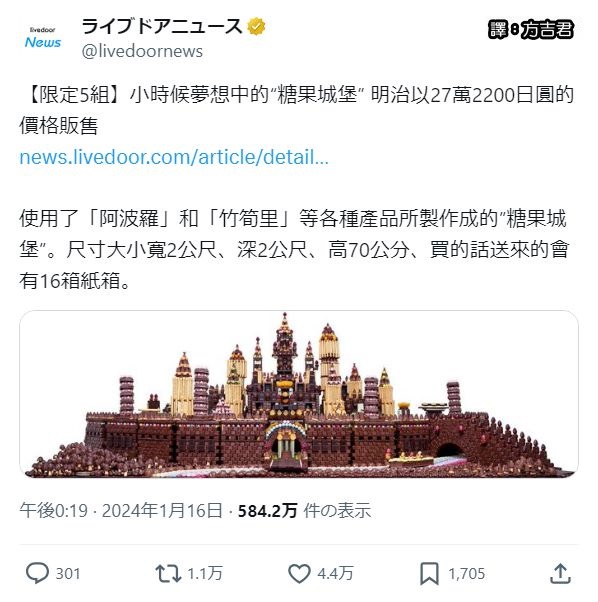Click the @livedoornews handle
Viewport: 598px width, 602px height.
[x=142, y=51]
